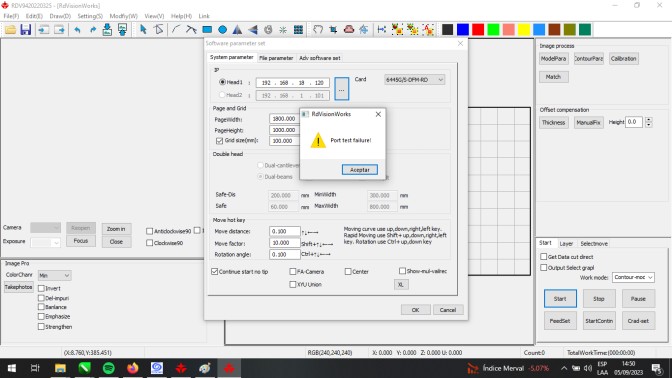Open Firefox from the taskbar
This screenshot has width=672, height=378.
tap(133, 368)
